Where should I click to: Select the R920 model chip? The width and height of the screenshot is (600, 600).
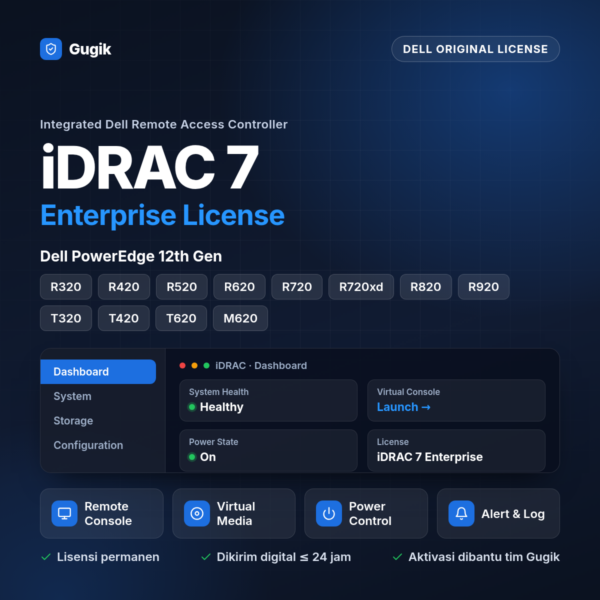point(484,287)
